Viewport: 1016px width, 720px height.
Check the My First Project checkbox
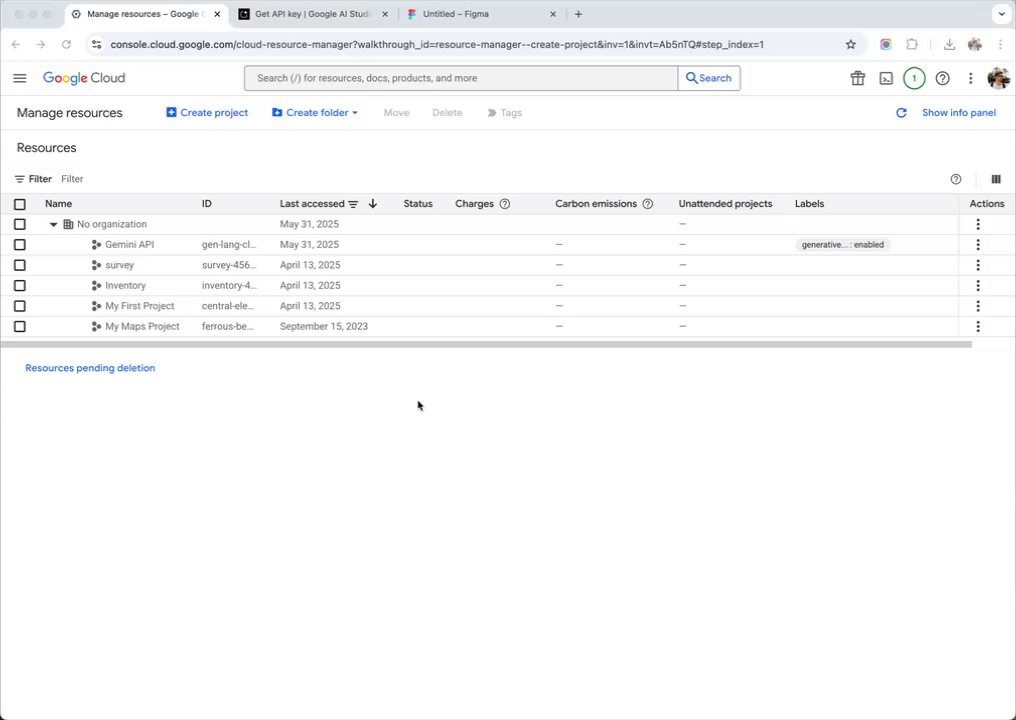point(20,306)
